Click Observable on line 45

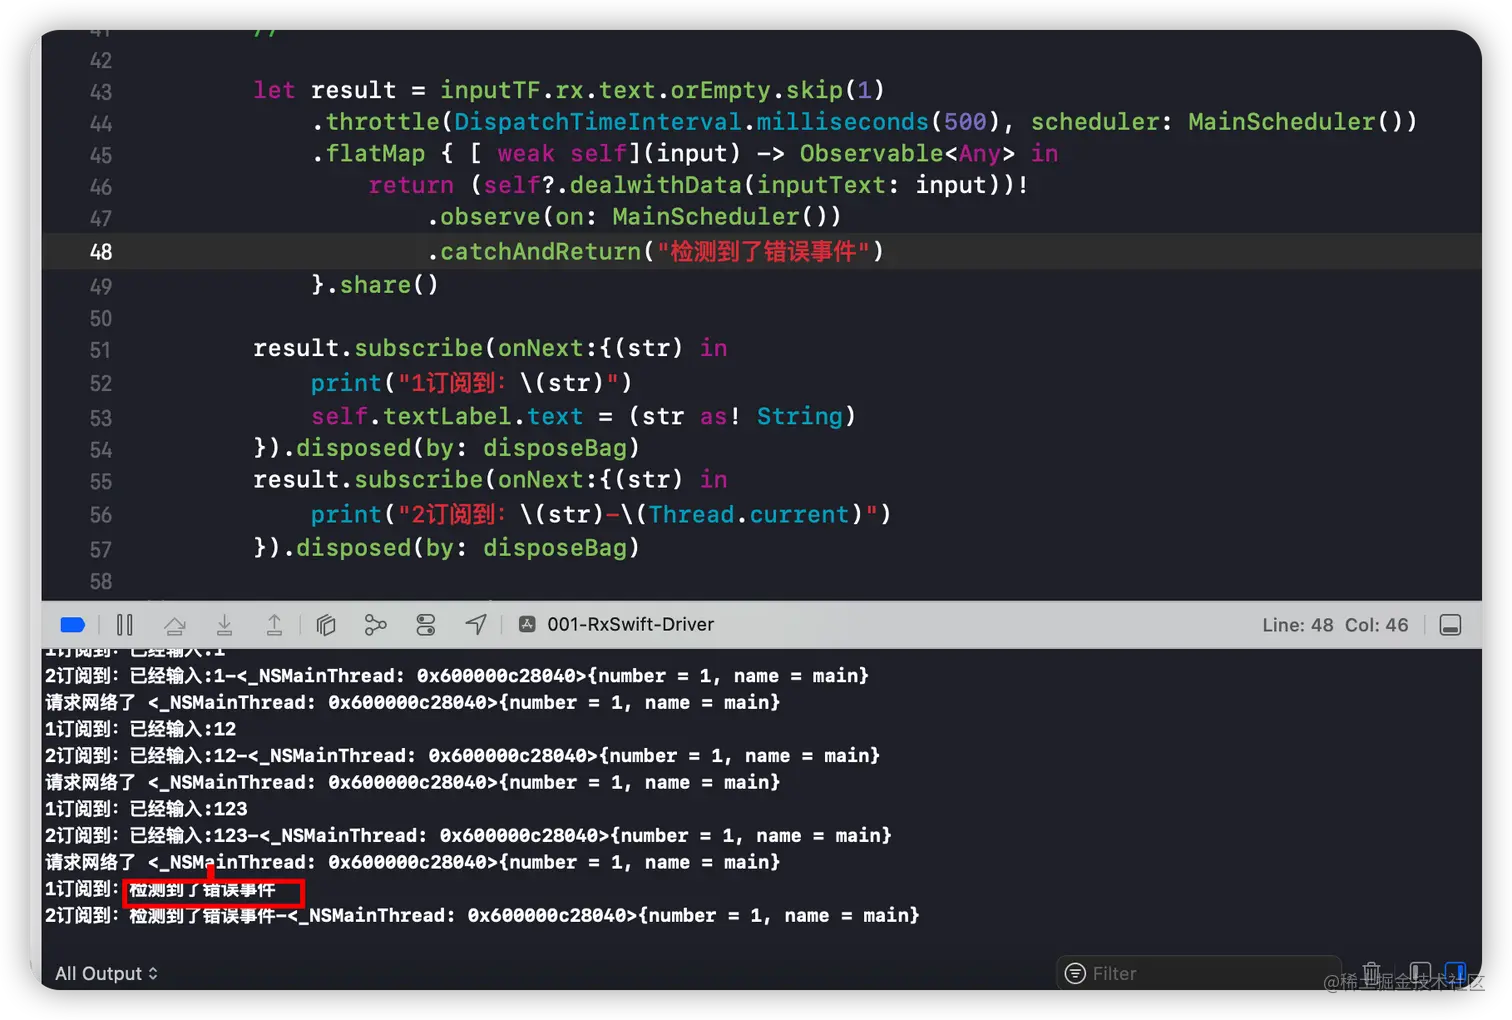(872, 153)
